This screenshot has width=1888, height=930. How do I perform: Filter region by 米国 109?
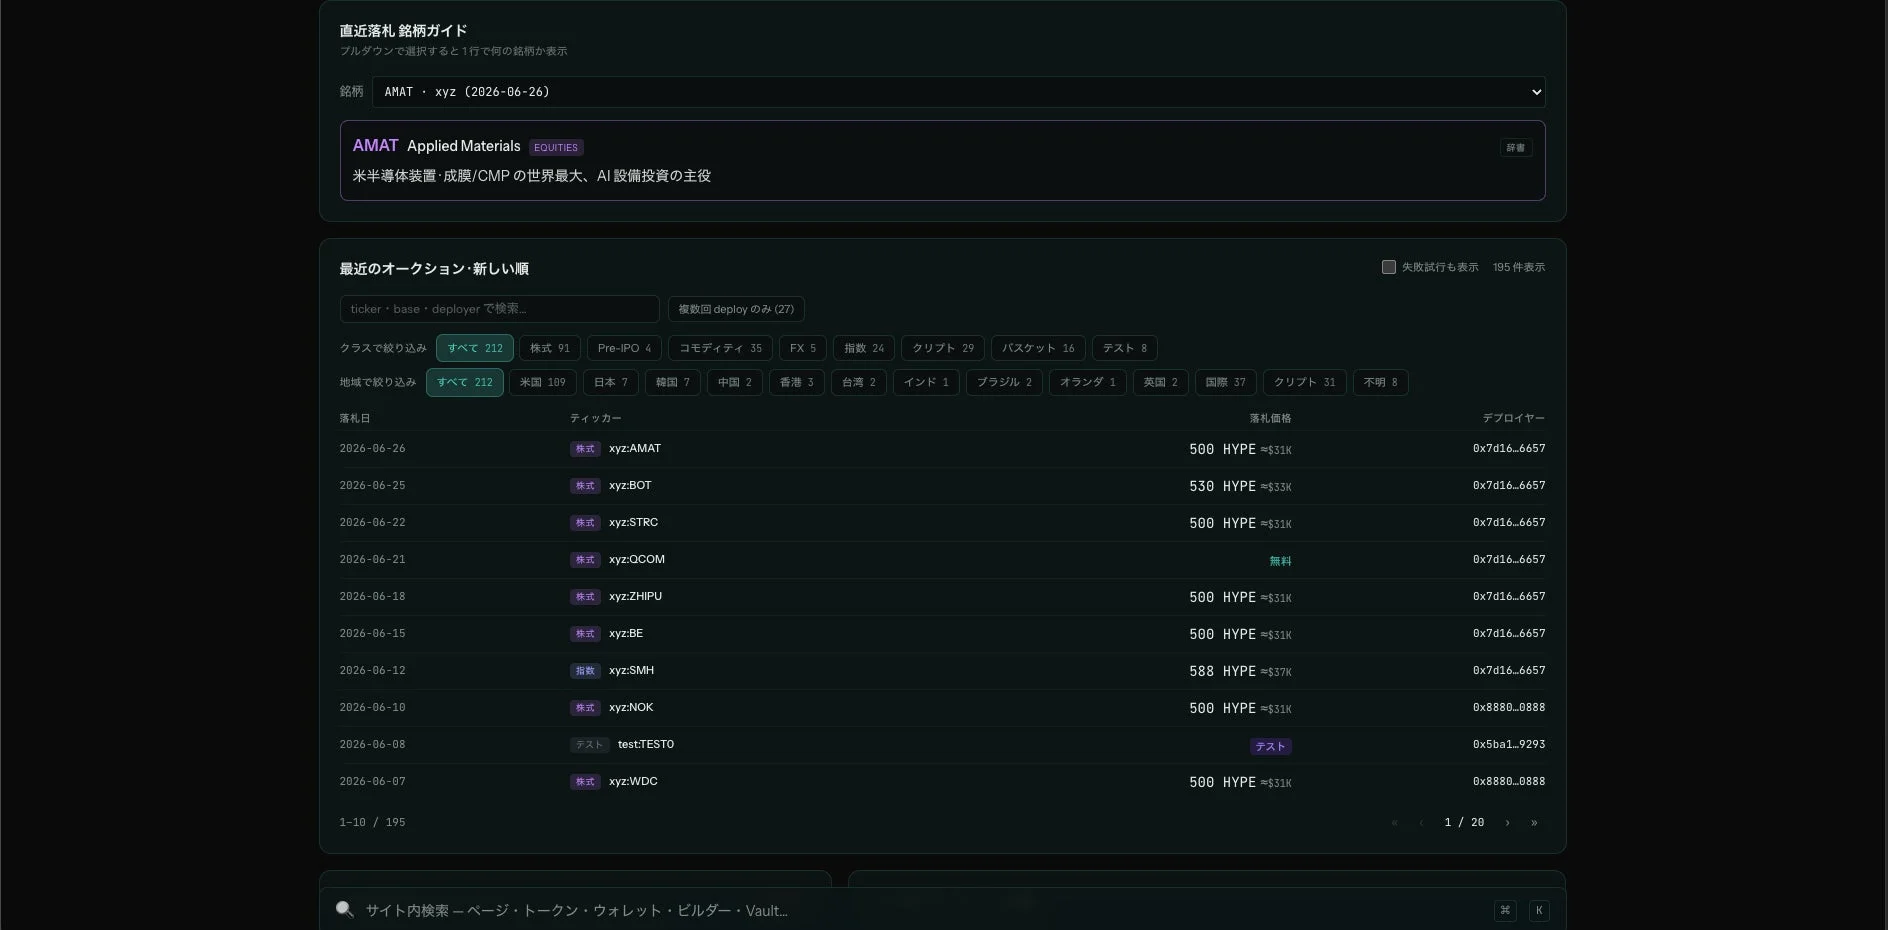coord(543,382)
